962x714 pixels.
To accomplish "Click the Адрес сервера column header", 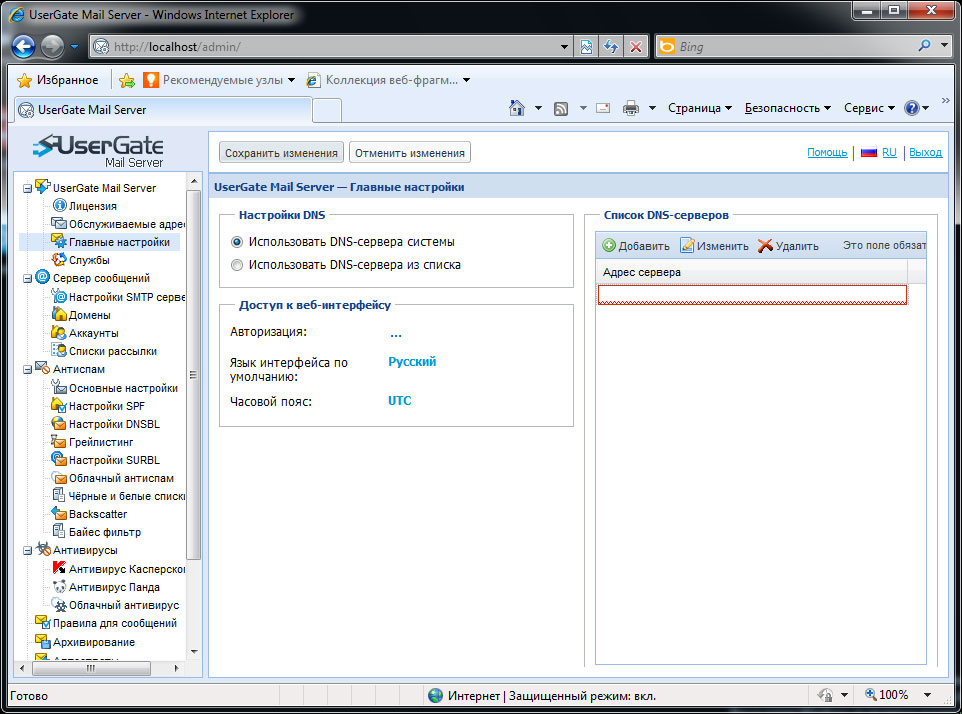I will [751, 272].
